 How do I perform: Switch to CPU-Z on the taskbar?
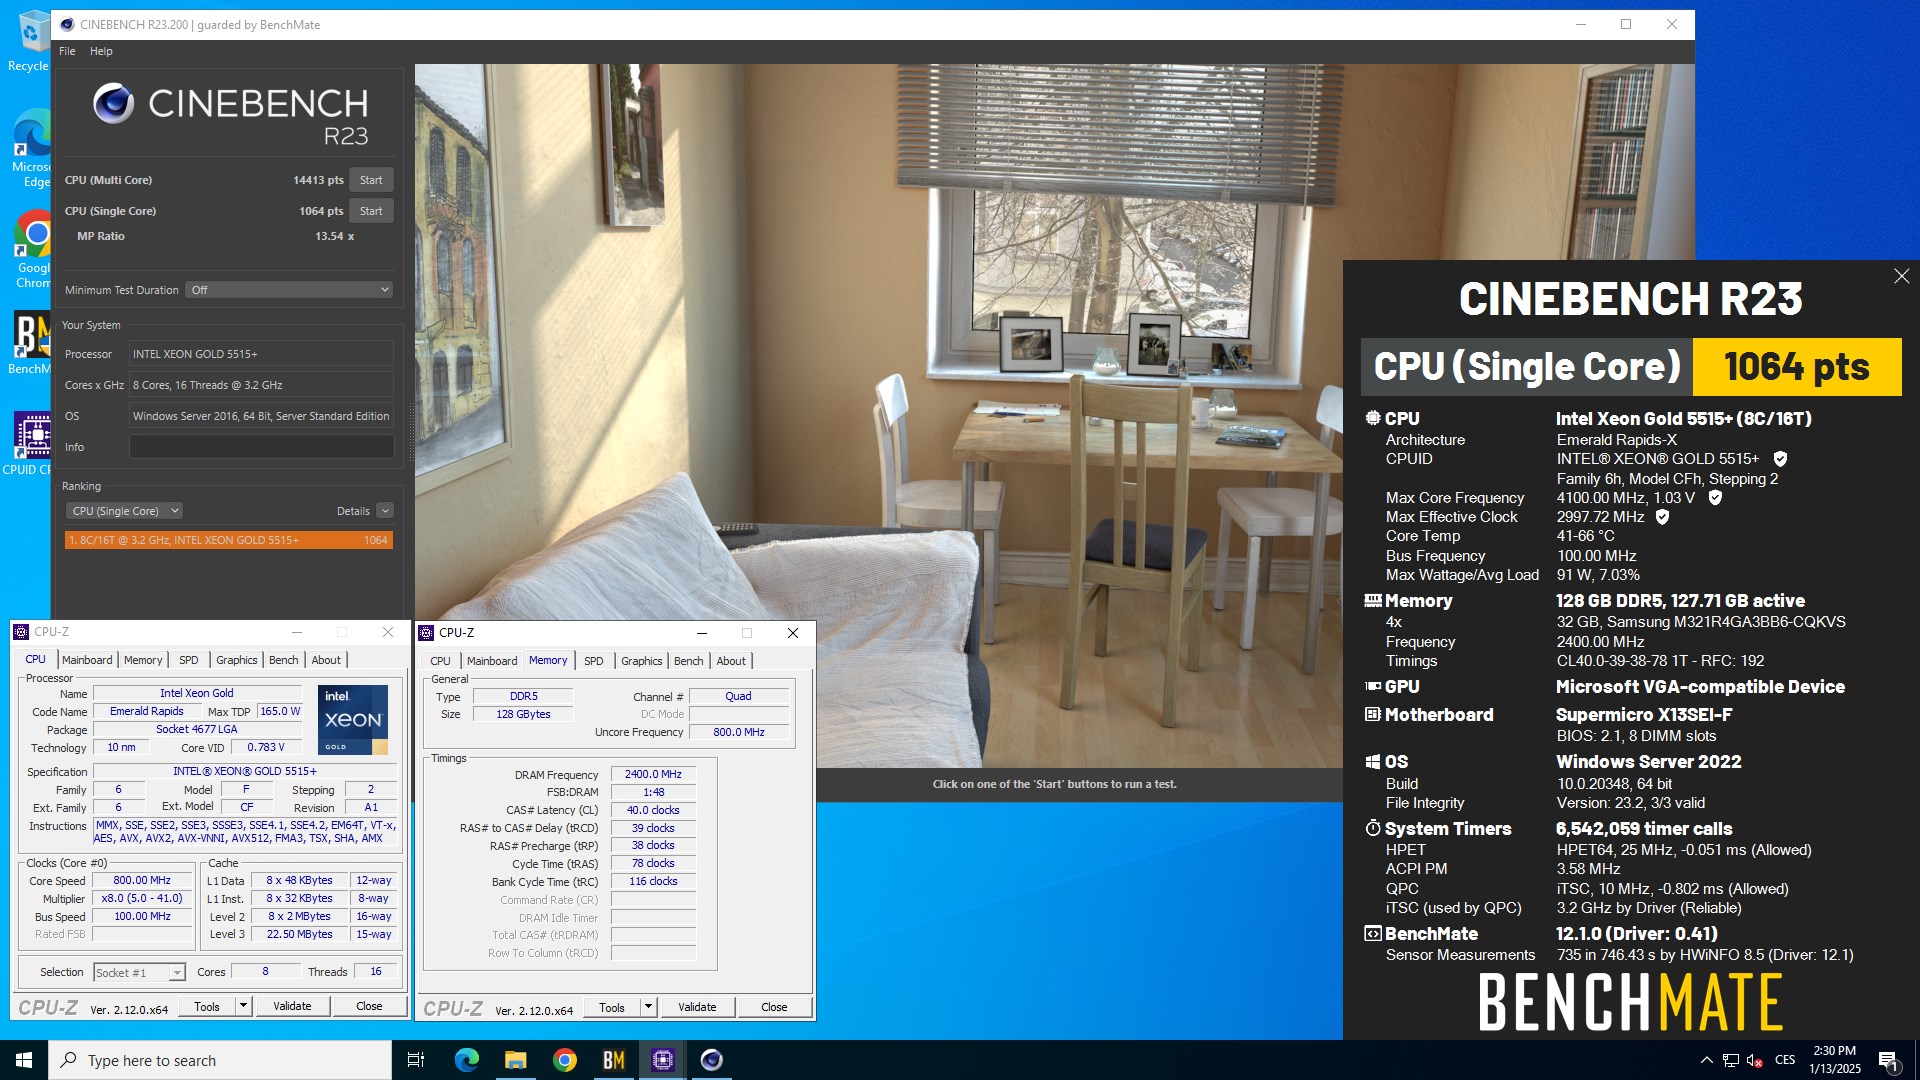[662, 1060]
